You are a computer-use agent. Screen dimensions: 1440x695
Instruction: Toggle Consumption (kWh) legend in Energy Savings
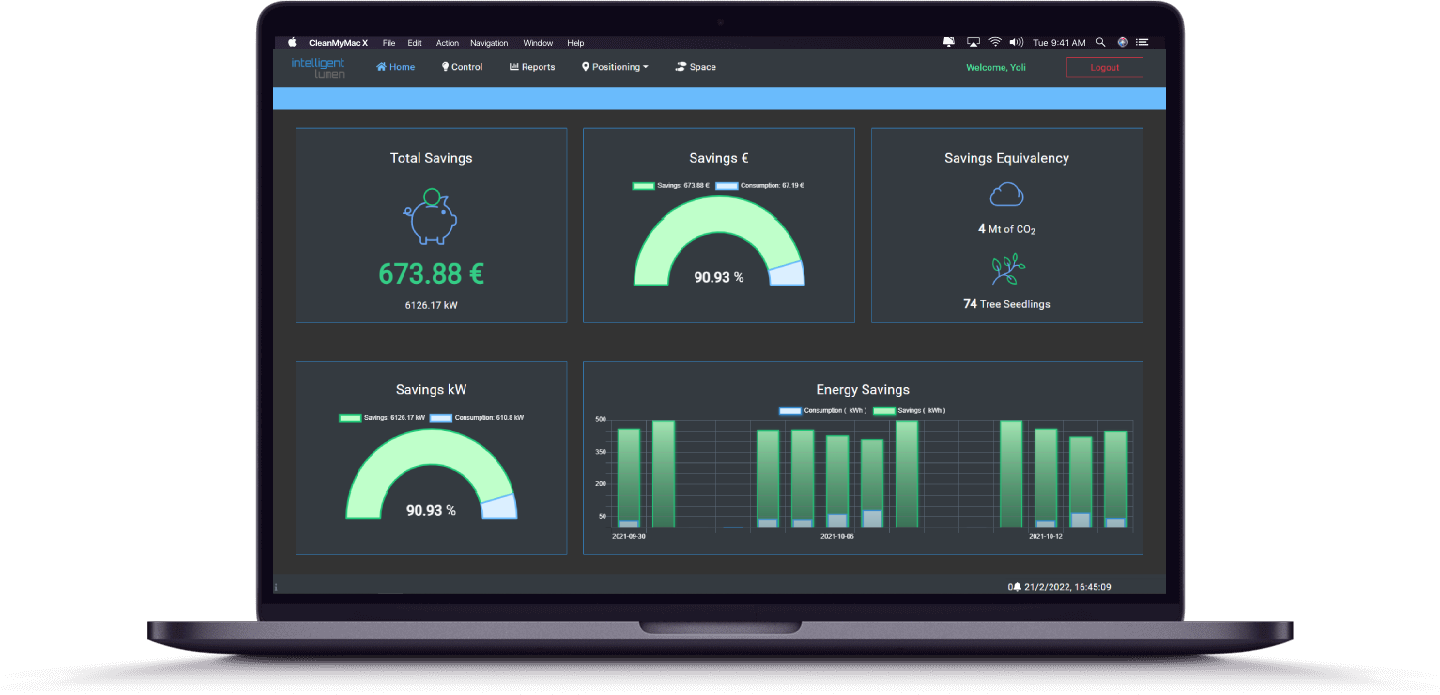[x=822, y=410]
